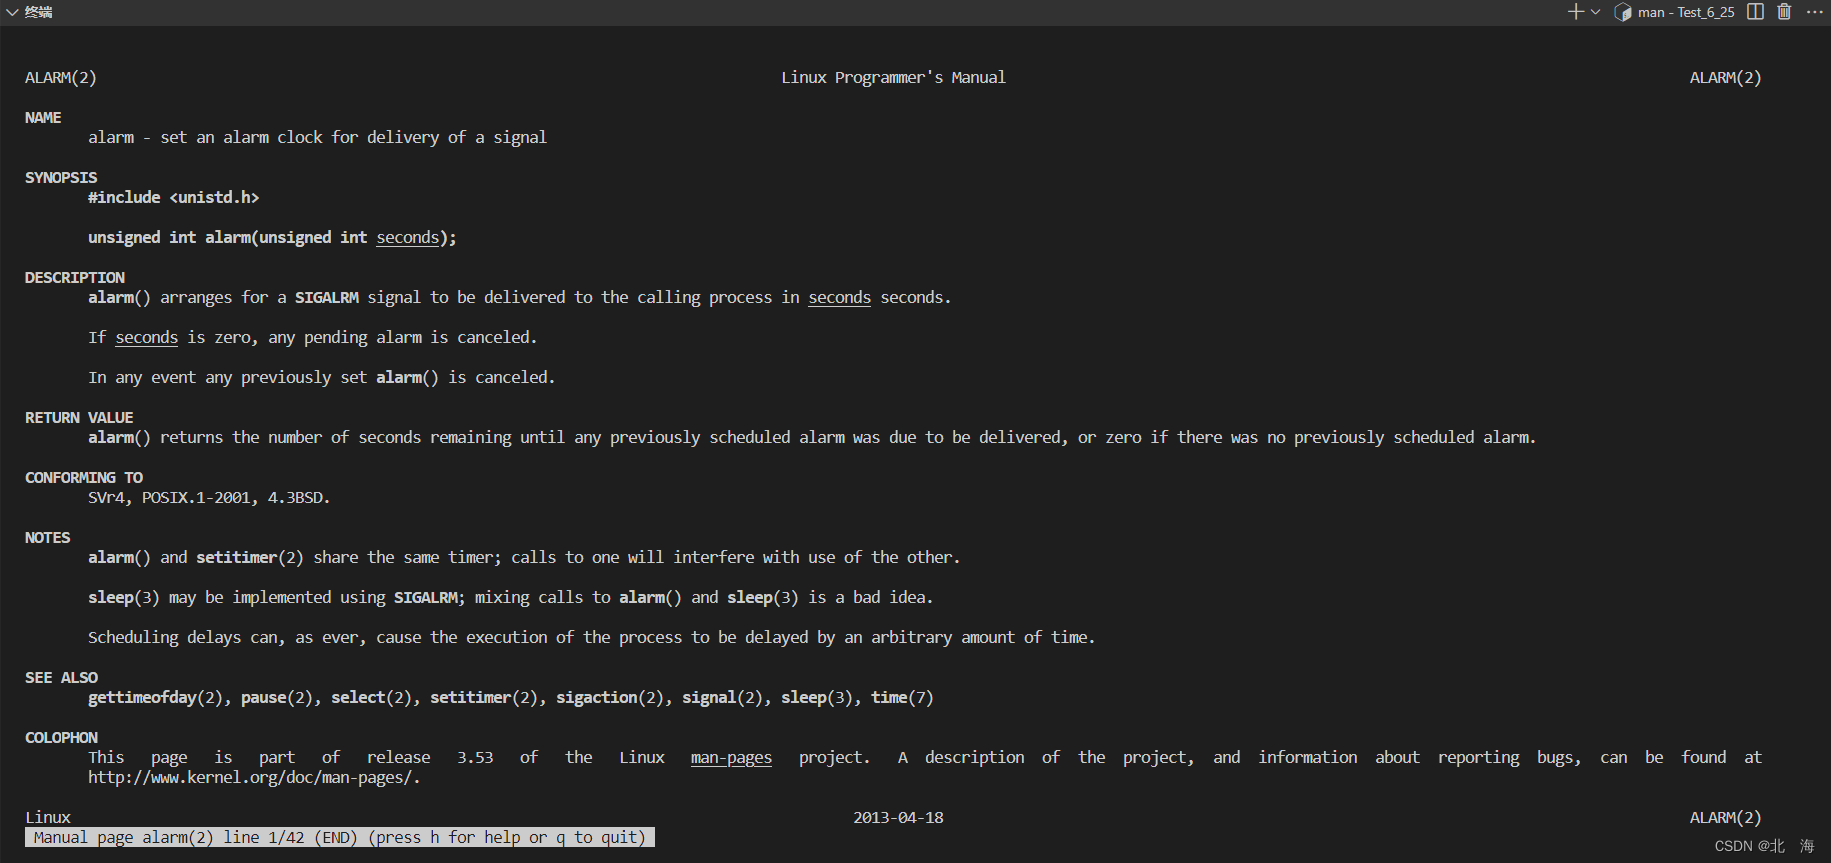The width and height of the screenshot is (1831, 863).
Task: Open the launch profile dropdown arrow
Action: [x=1595, y=12]
